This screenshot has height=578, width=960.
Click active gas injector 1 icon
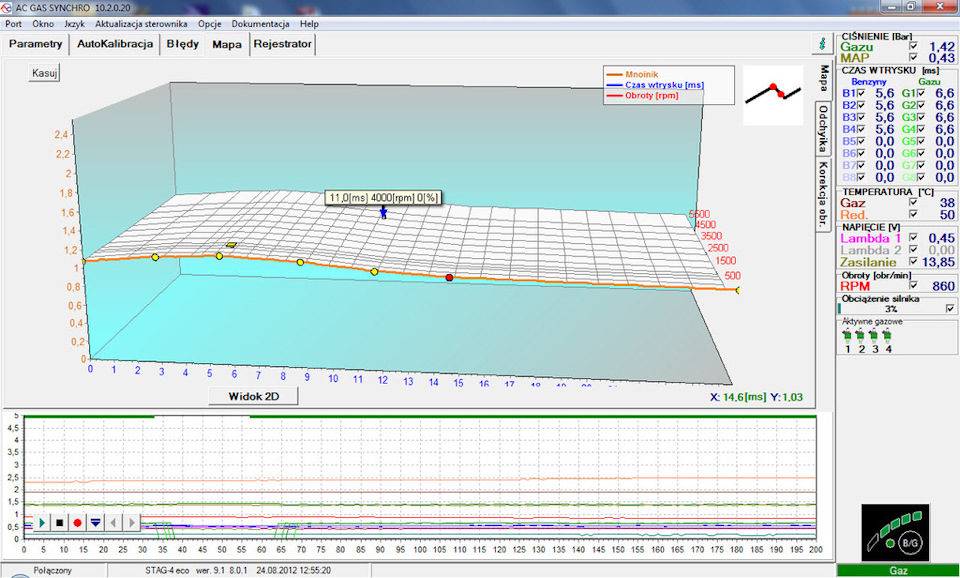(847, 336)
